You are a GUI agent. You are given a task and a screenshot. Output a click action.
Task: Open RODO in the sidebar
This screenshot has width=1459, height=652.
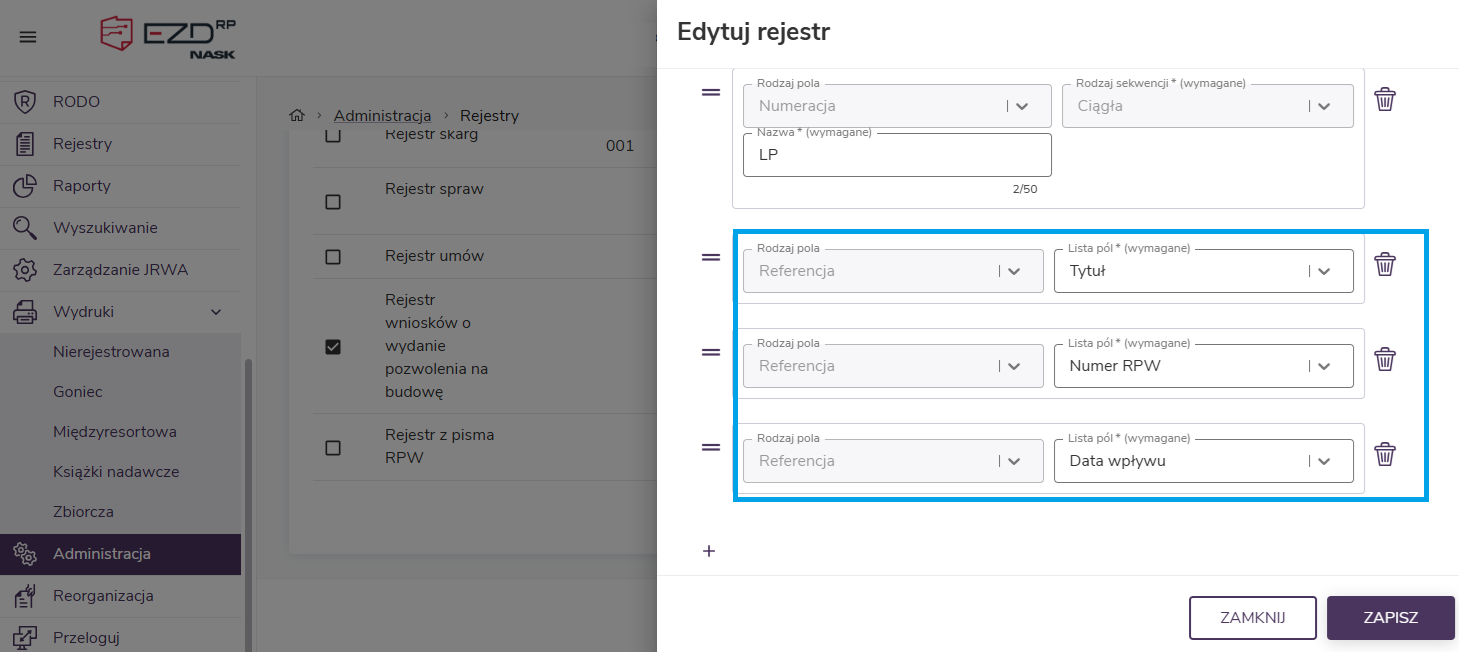pos(120,102)
